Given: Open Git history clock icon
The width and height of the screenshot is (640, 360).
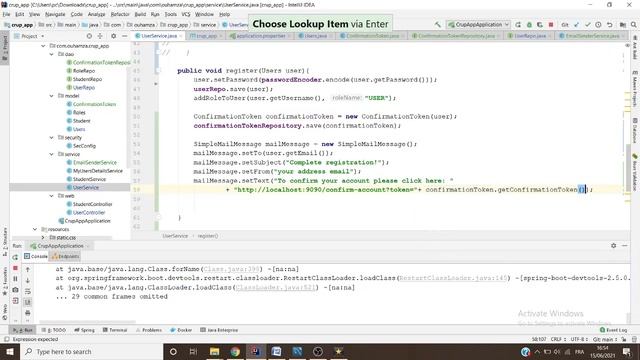Looking at the screenshot, I should coord(598,24).
